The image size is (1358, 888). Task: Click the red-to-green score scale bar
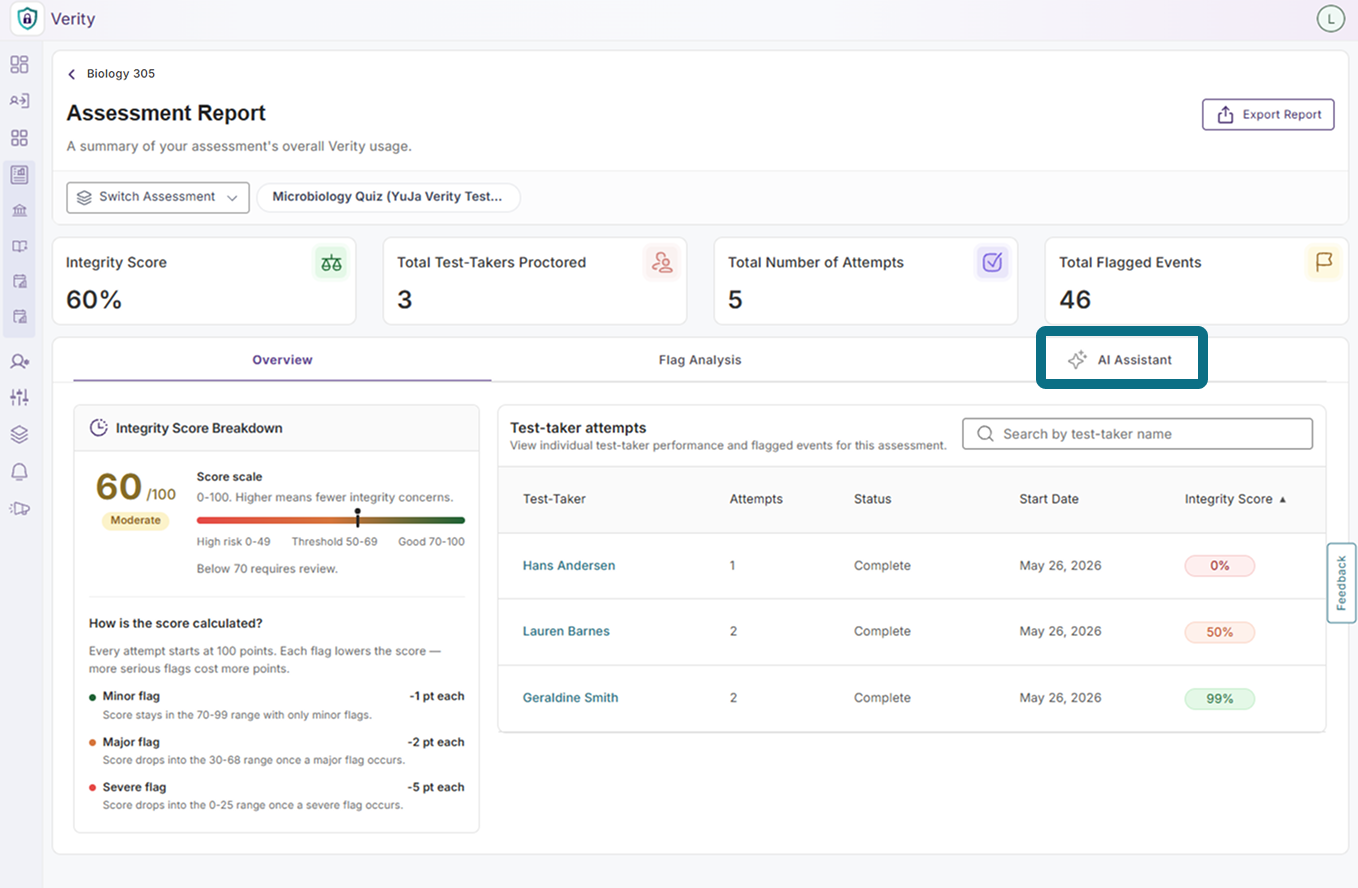tap(331, 520)
